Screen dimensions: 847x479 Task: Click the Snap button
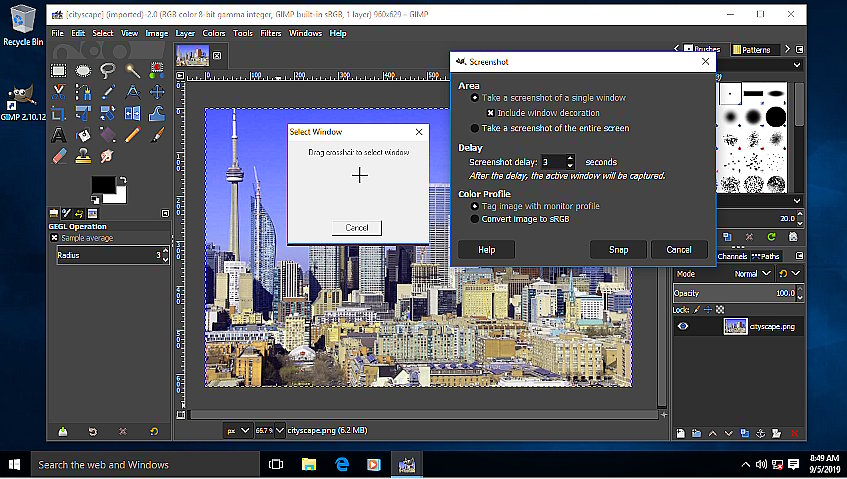(x=618, y=249)
